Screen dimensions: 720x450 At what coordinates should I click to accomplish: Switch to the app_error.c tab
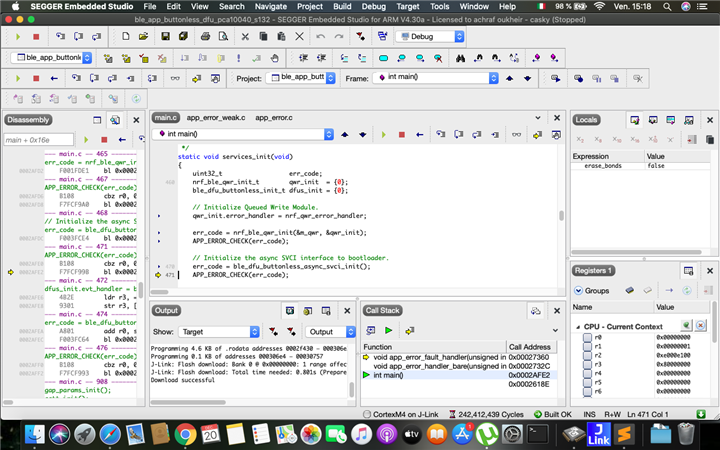pyautogui.click(x=274, y=118)
